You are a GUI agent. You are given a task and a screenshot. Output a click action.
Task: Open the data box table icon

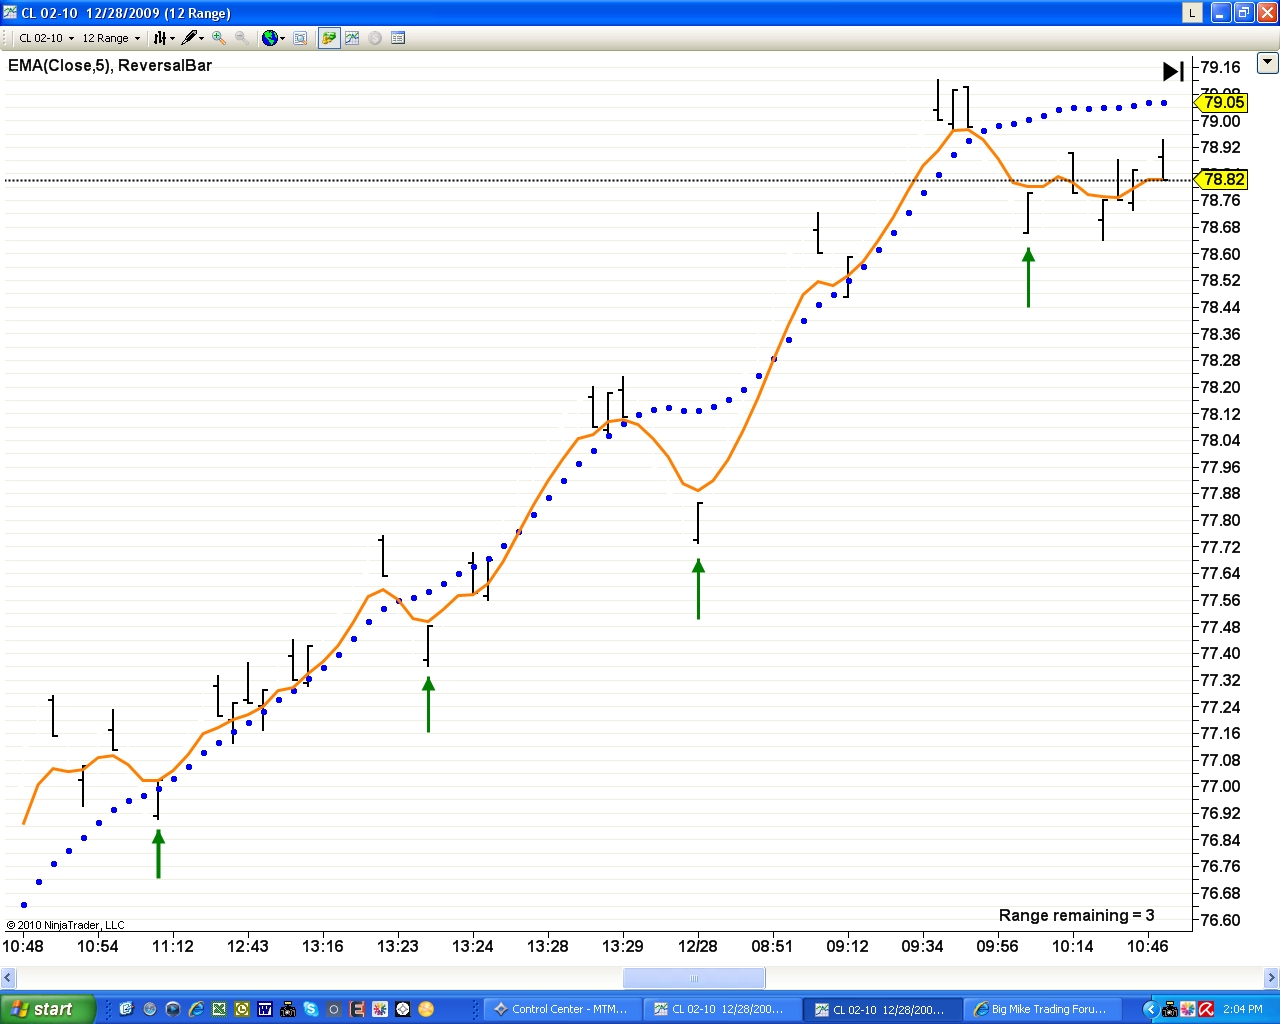click(398, 38)
